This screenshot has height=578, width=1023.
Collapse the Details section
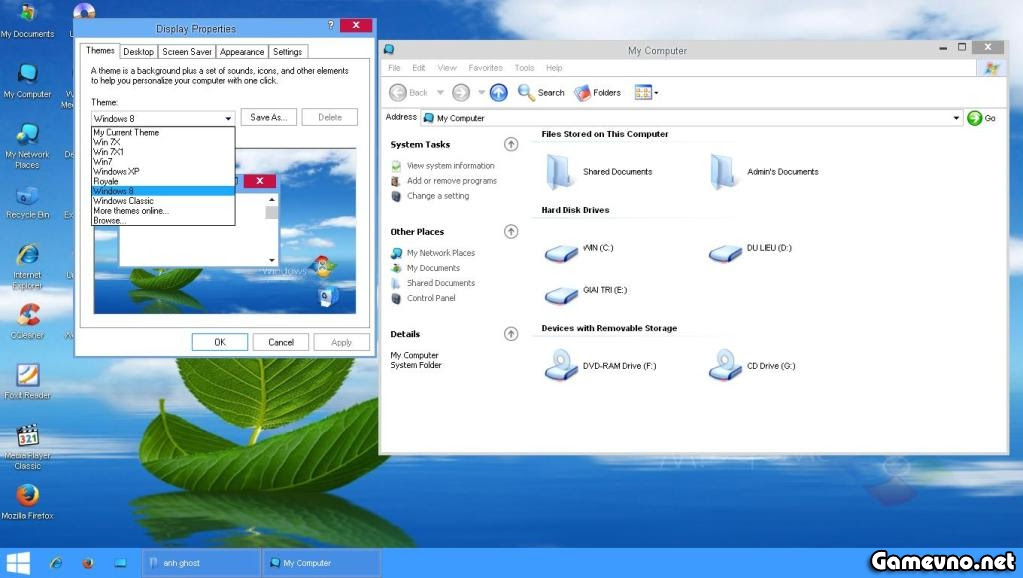(511, 334)
